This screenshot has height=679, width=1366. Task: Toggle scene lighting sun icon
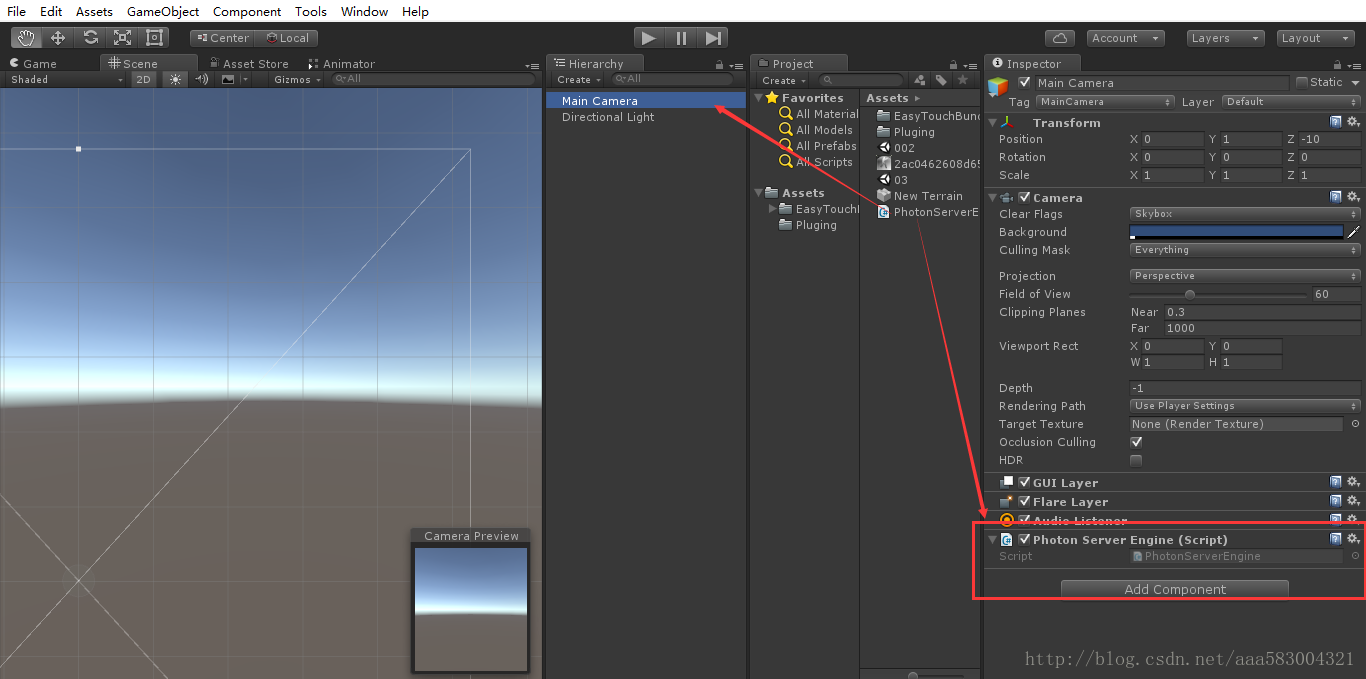(x=176, y=79)
